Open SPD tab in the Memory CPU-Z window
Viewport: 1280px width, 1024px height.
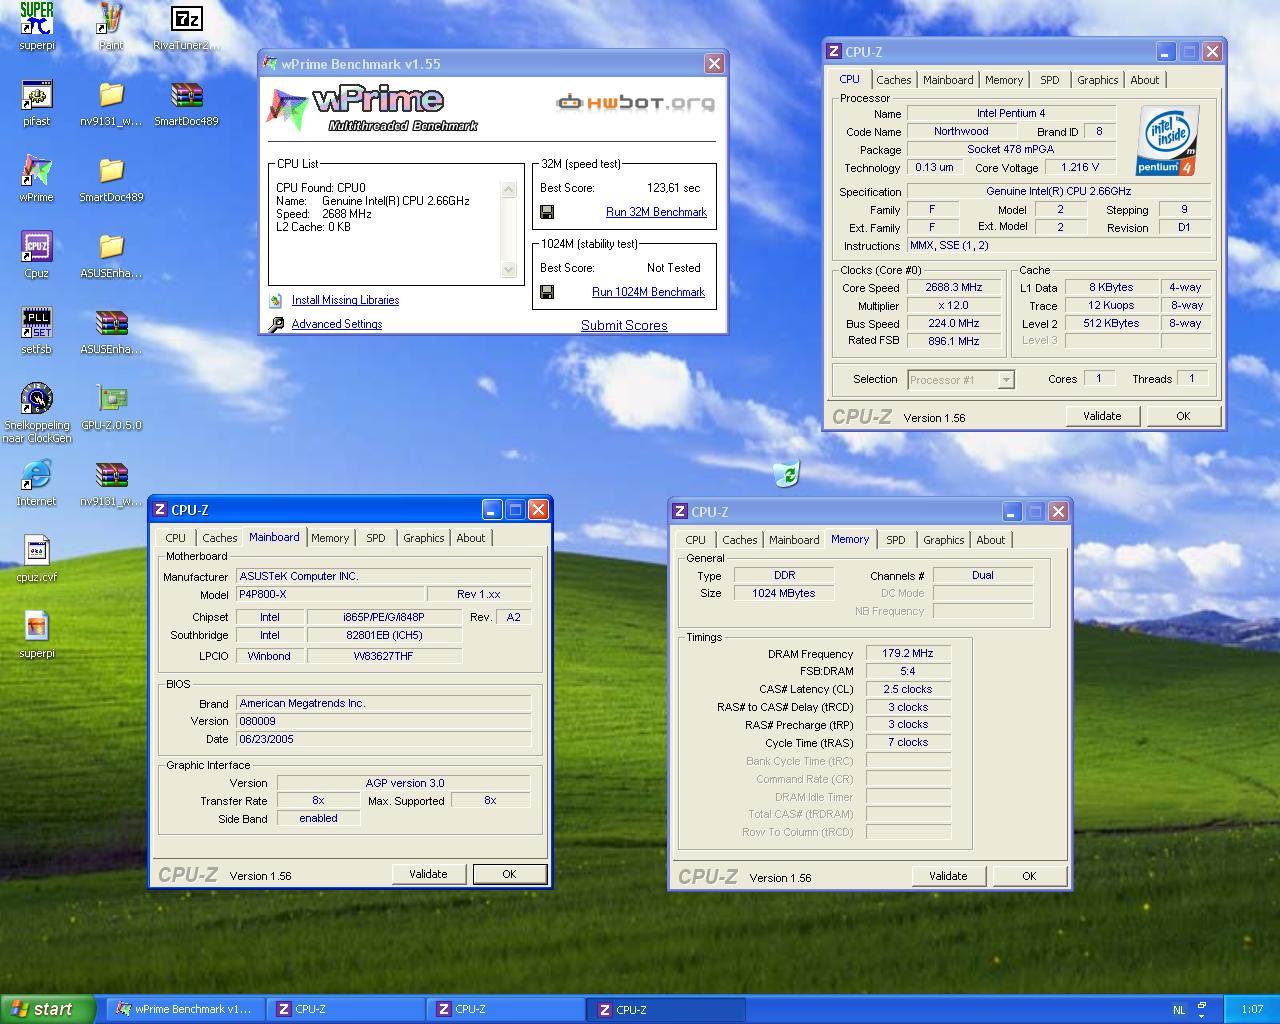coord(896,540)
